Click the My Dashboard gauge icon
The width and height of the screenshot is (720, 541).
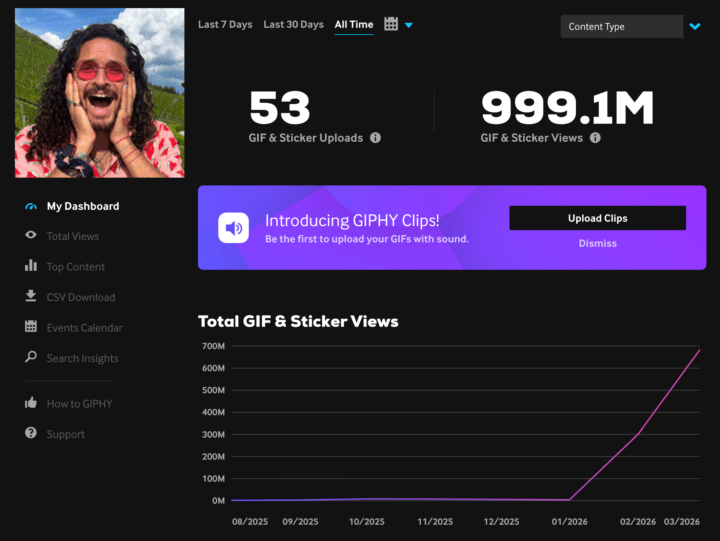click(x=31, y=206)
